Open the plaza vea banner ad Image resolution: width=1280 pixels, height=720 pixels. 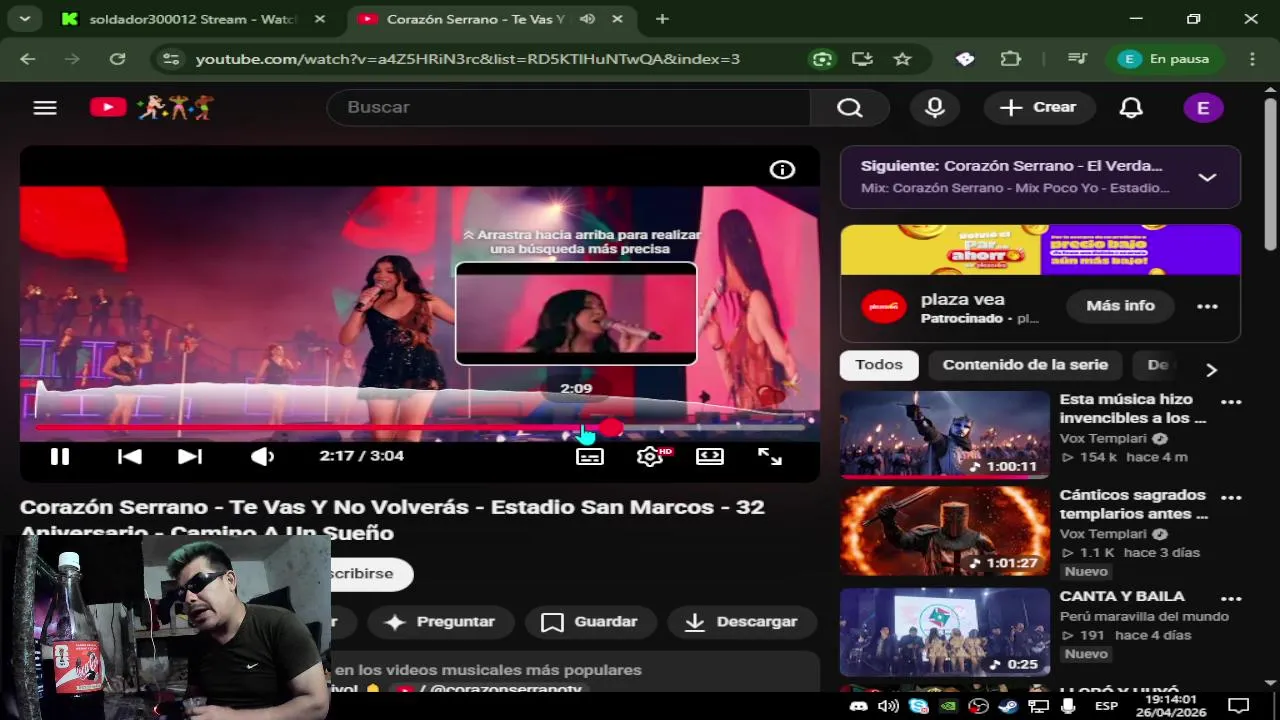tap(1040, 250)
